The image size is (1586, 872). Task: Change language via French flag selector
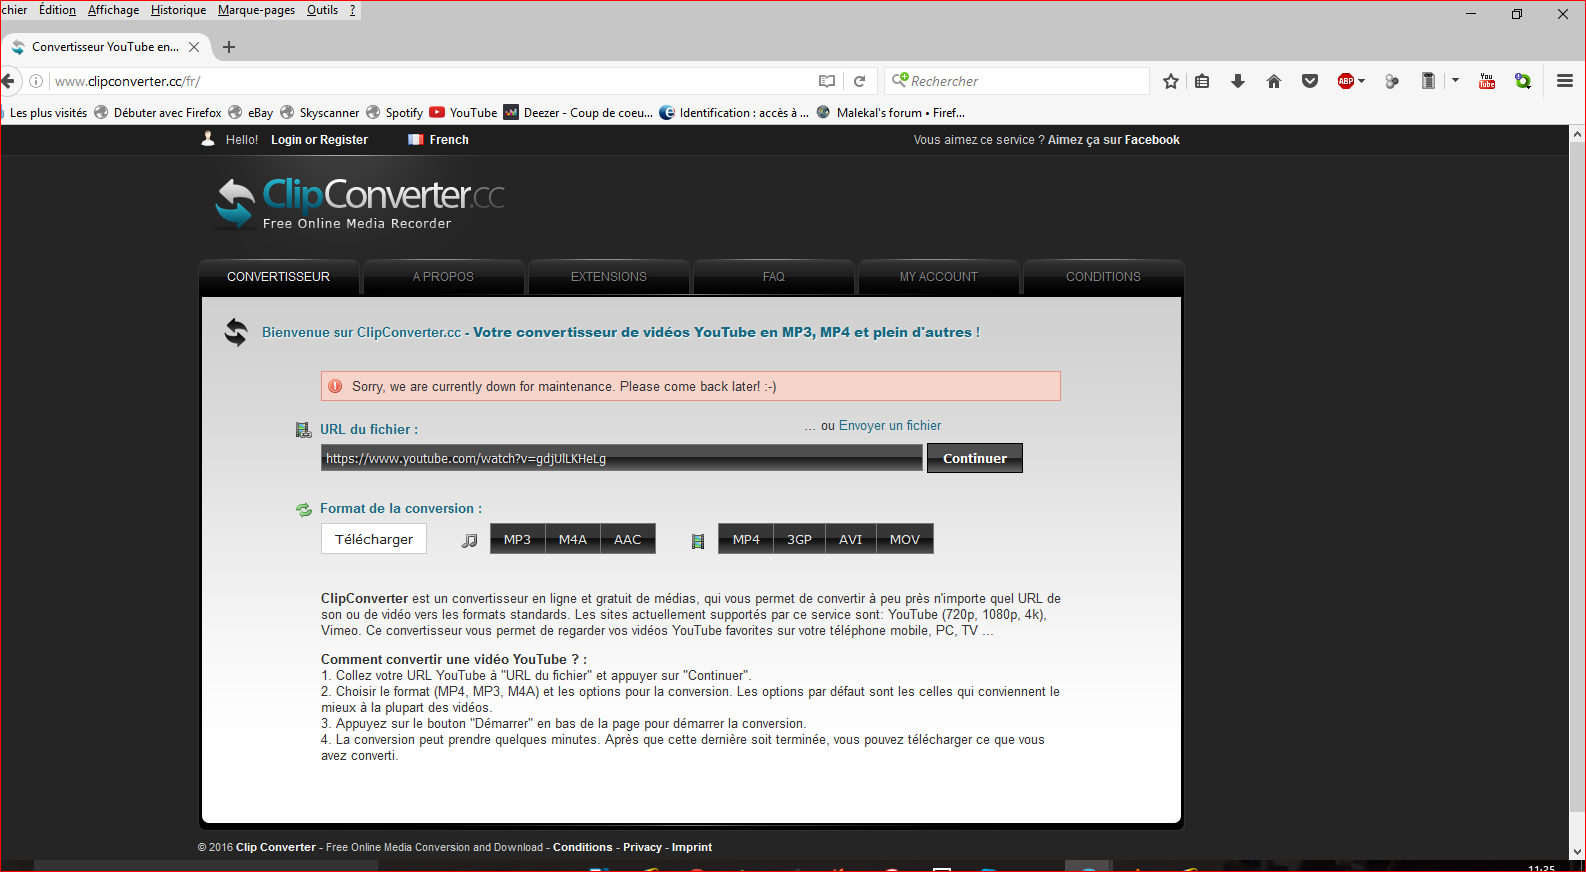tap(438, 140)
